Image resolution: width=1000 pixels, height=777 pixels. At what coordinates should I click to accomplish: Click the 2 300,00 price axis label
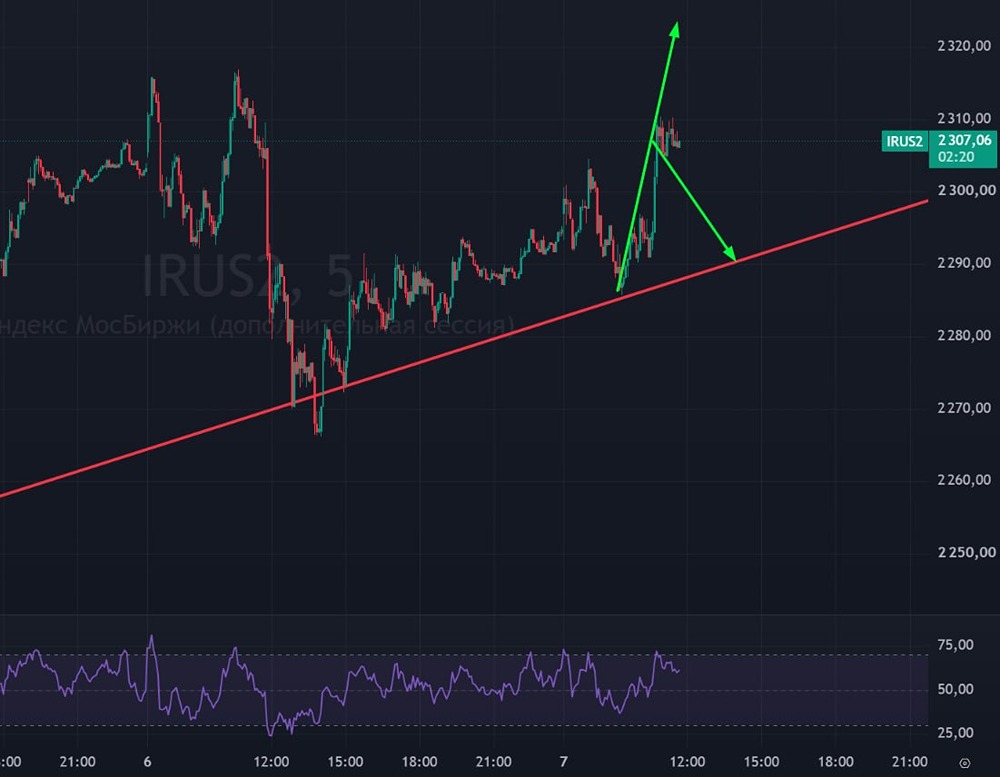[x=966, y=190]
